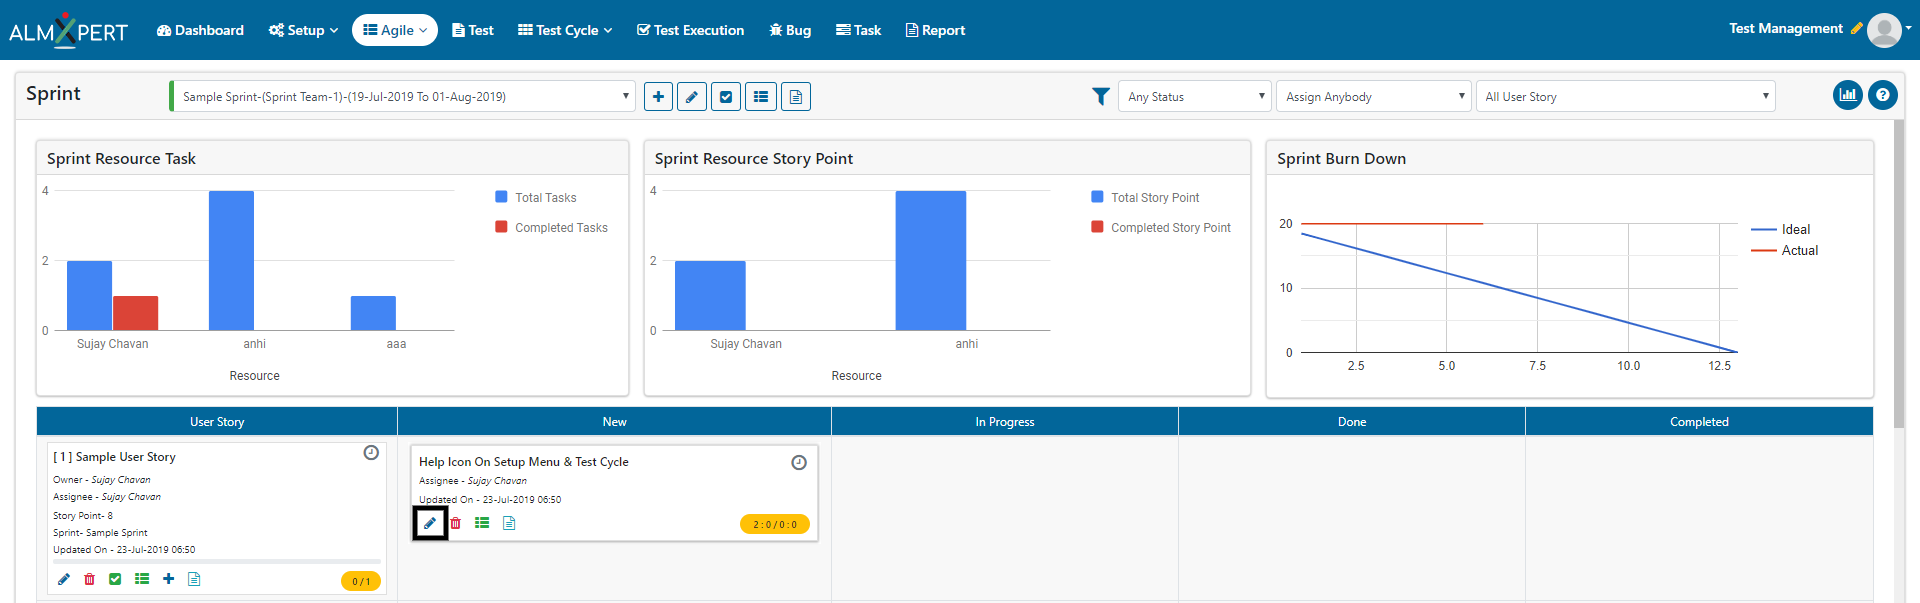Edit the Help Icon On Setup Menu task
Image resolution: width=1920 pixels, height=603 pixels.
tap(430, 523)
